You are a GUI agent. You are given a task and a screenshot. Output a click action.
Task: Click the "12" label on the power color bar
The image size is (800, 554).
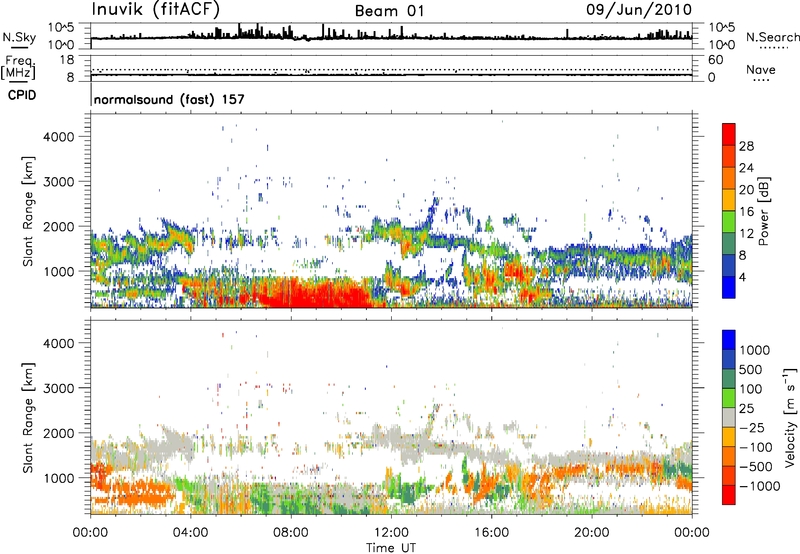(x=746, y=234)
